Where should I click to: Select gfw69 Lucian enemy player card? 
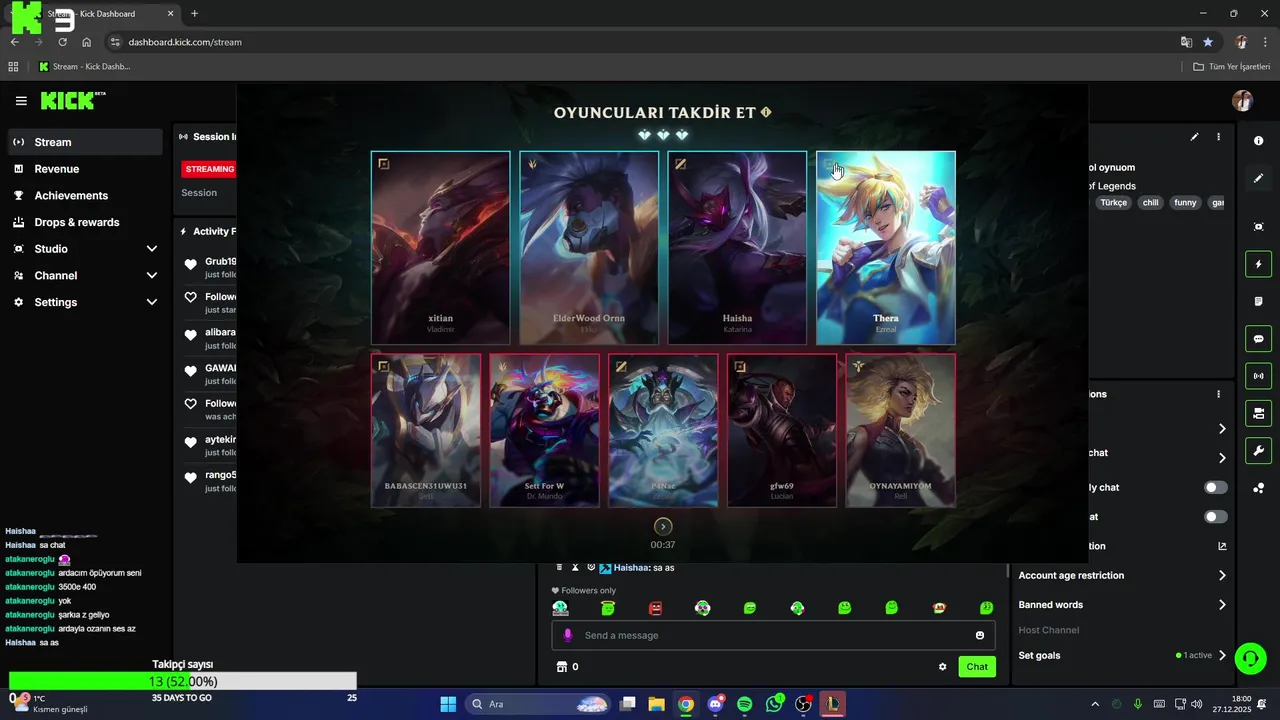point(782,430)
